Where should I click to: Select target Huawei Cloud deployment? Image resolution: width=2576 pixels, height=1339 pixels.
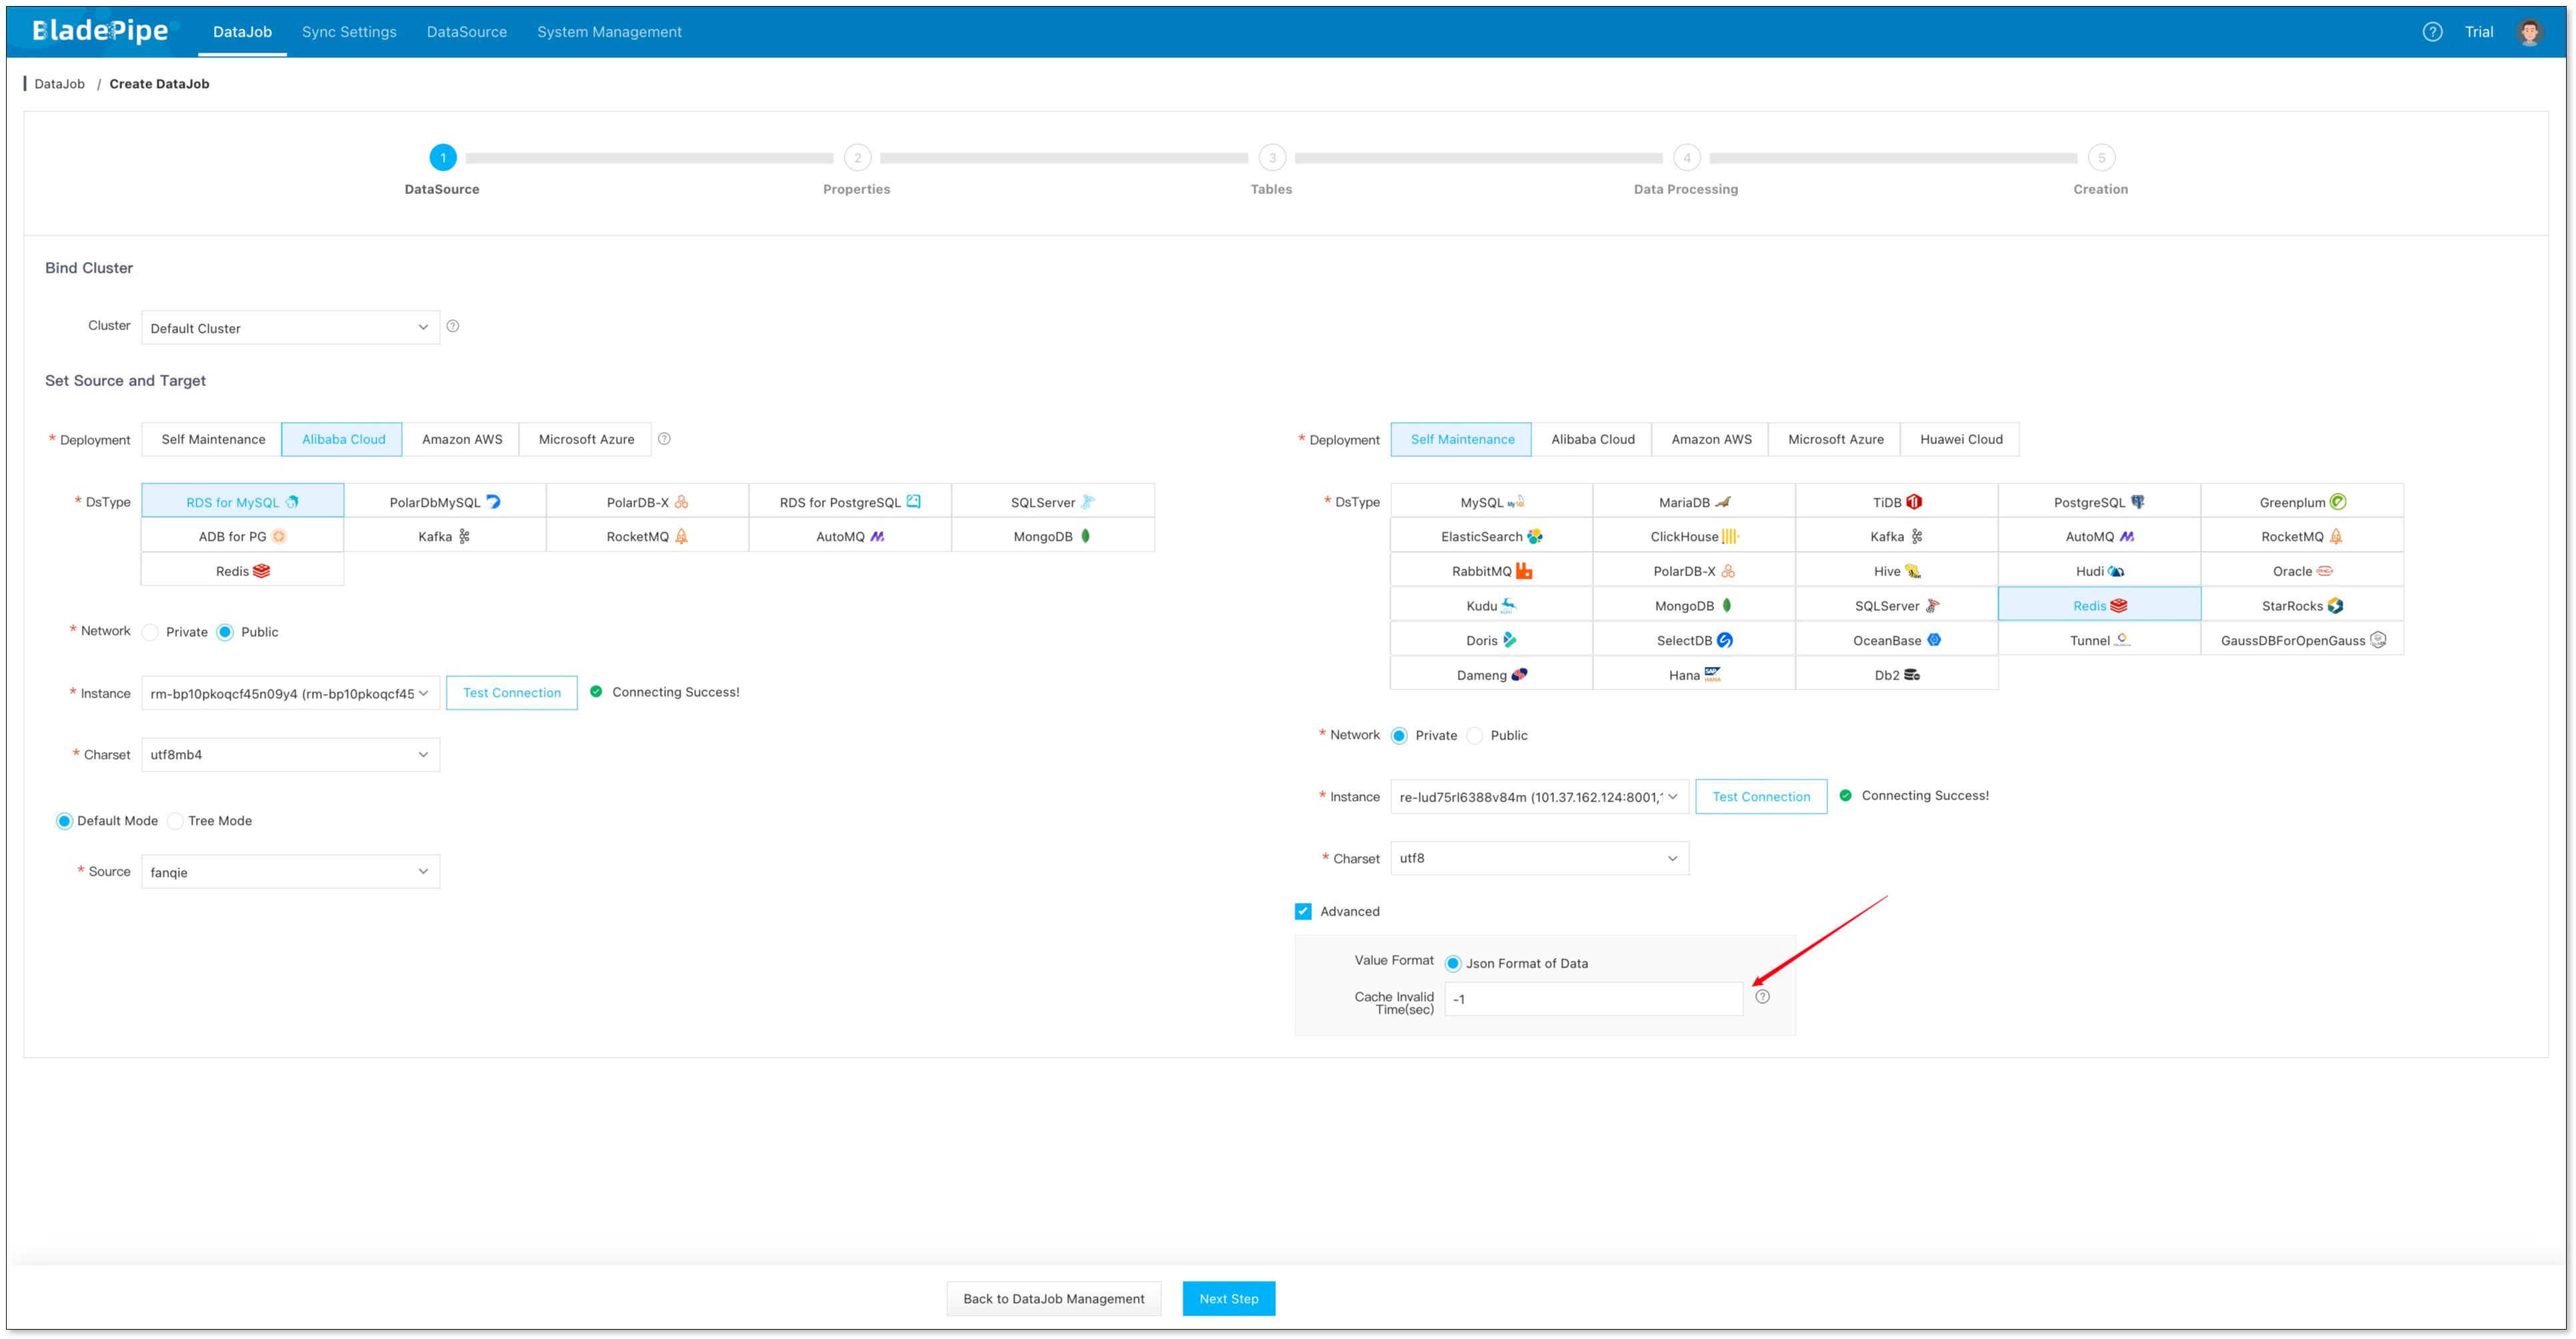(x=1961, y=440)
